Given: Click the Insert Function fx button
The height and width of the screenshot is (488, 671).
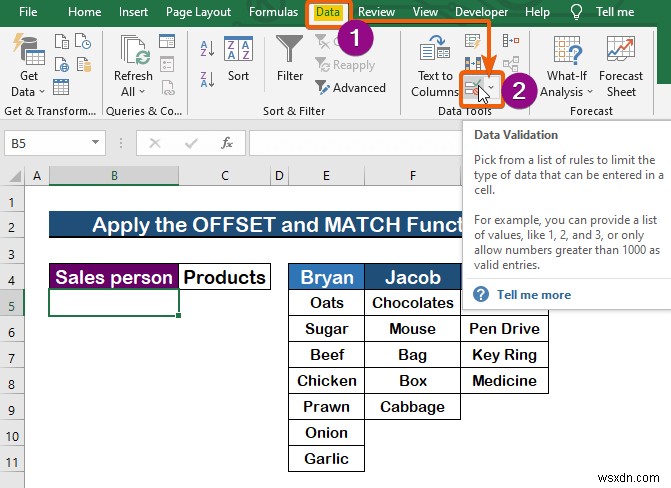Looking at the screenshot, I should (x=226, y=143).
